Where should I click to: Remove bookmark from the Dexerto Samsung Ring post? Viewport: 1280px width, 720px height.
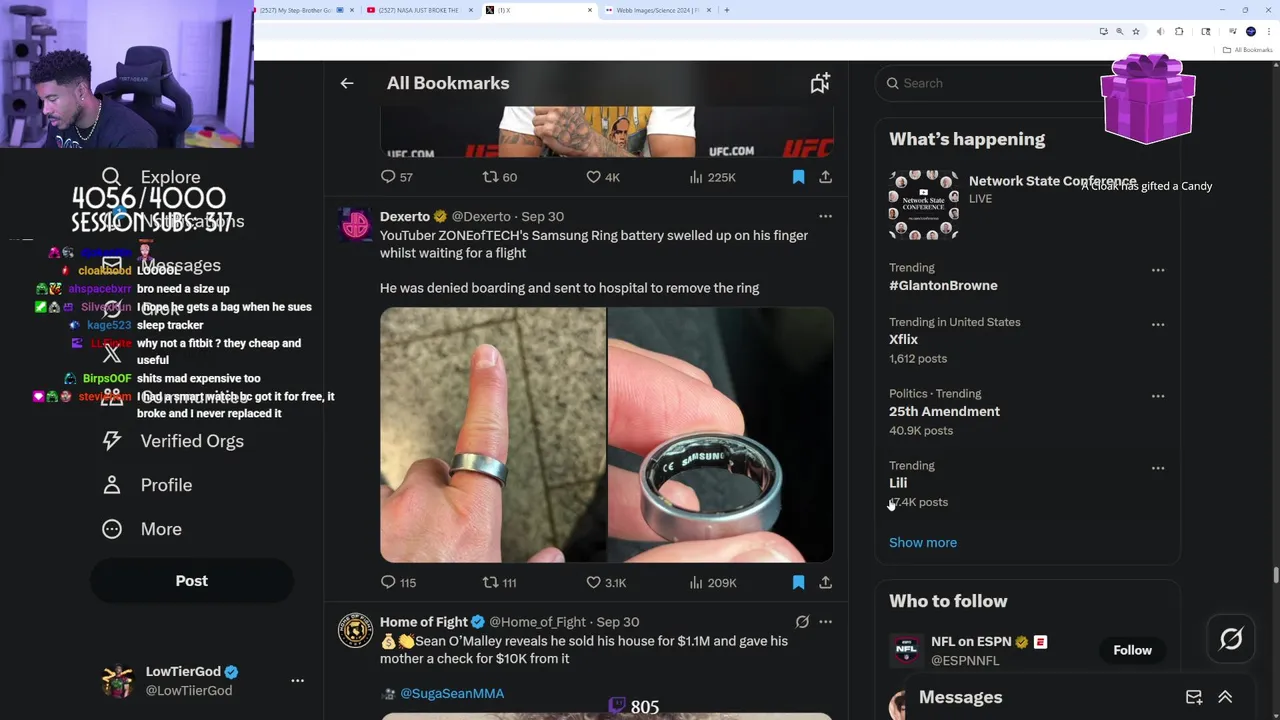pyautogui.click(x=798, y=582)
